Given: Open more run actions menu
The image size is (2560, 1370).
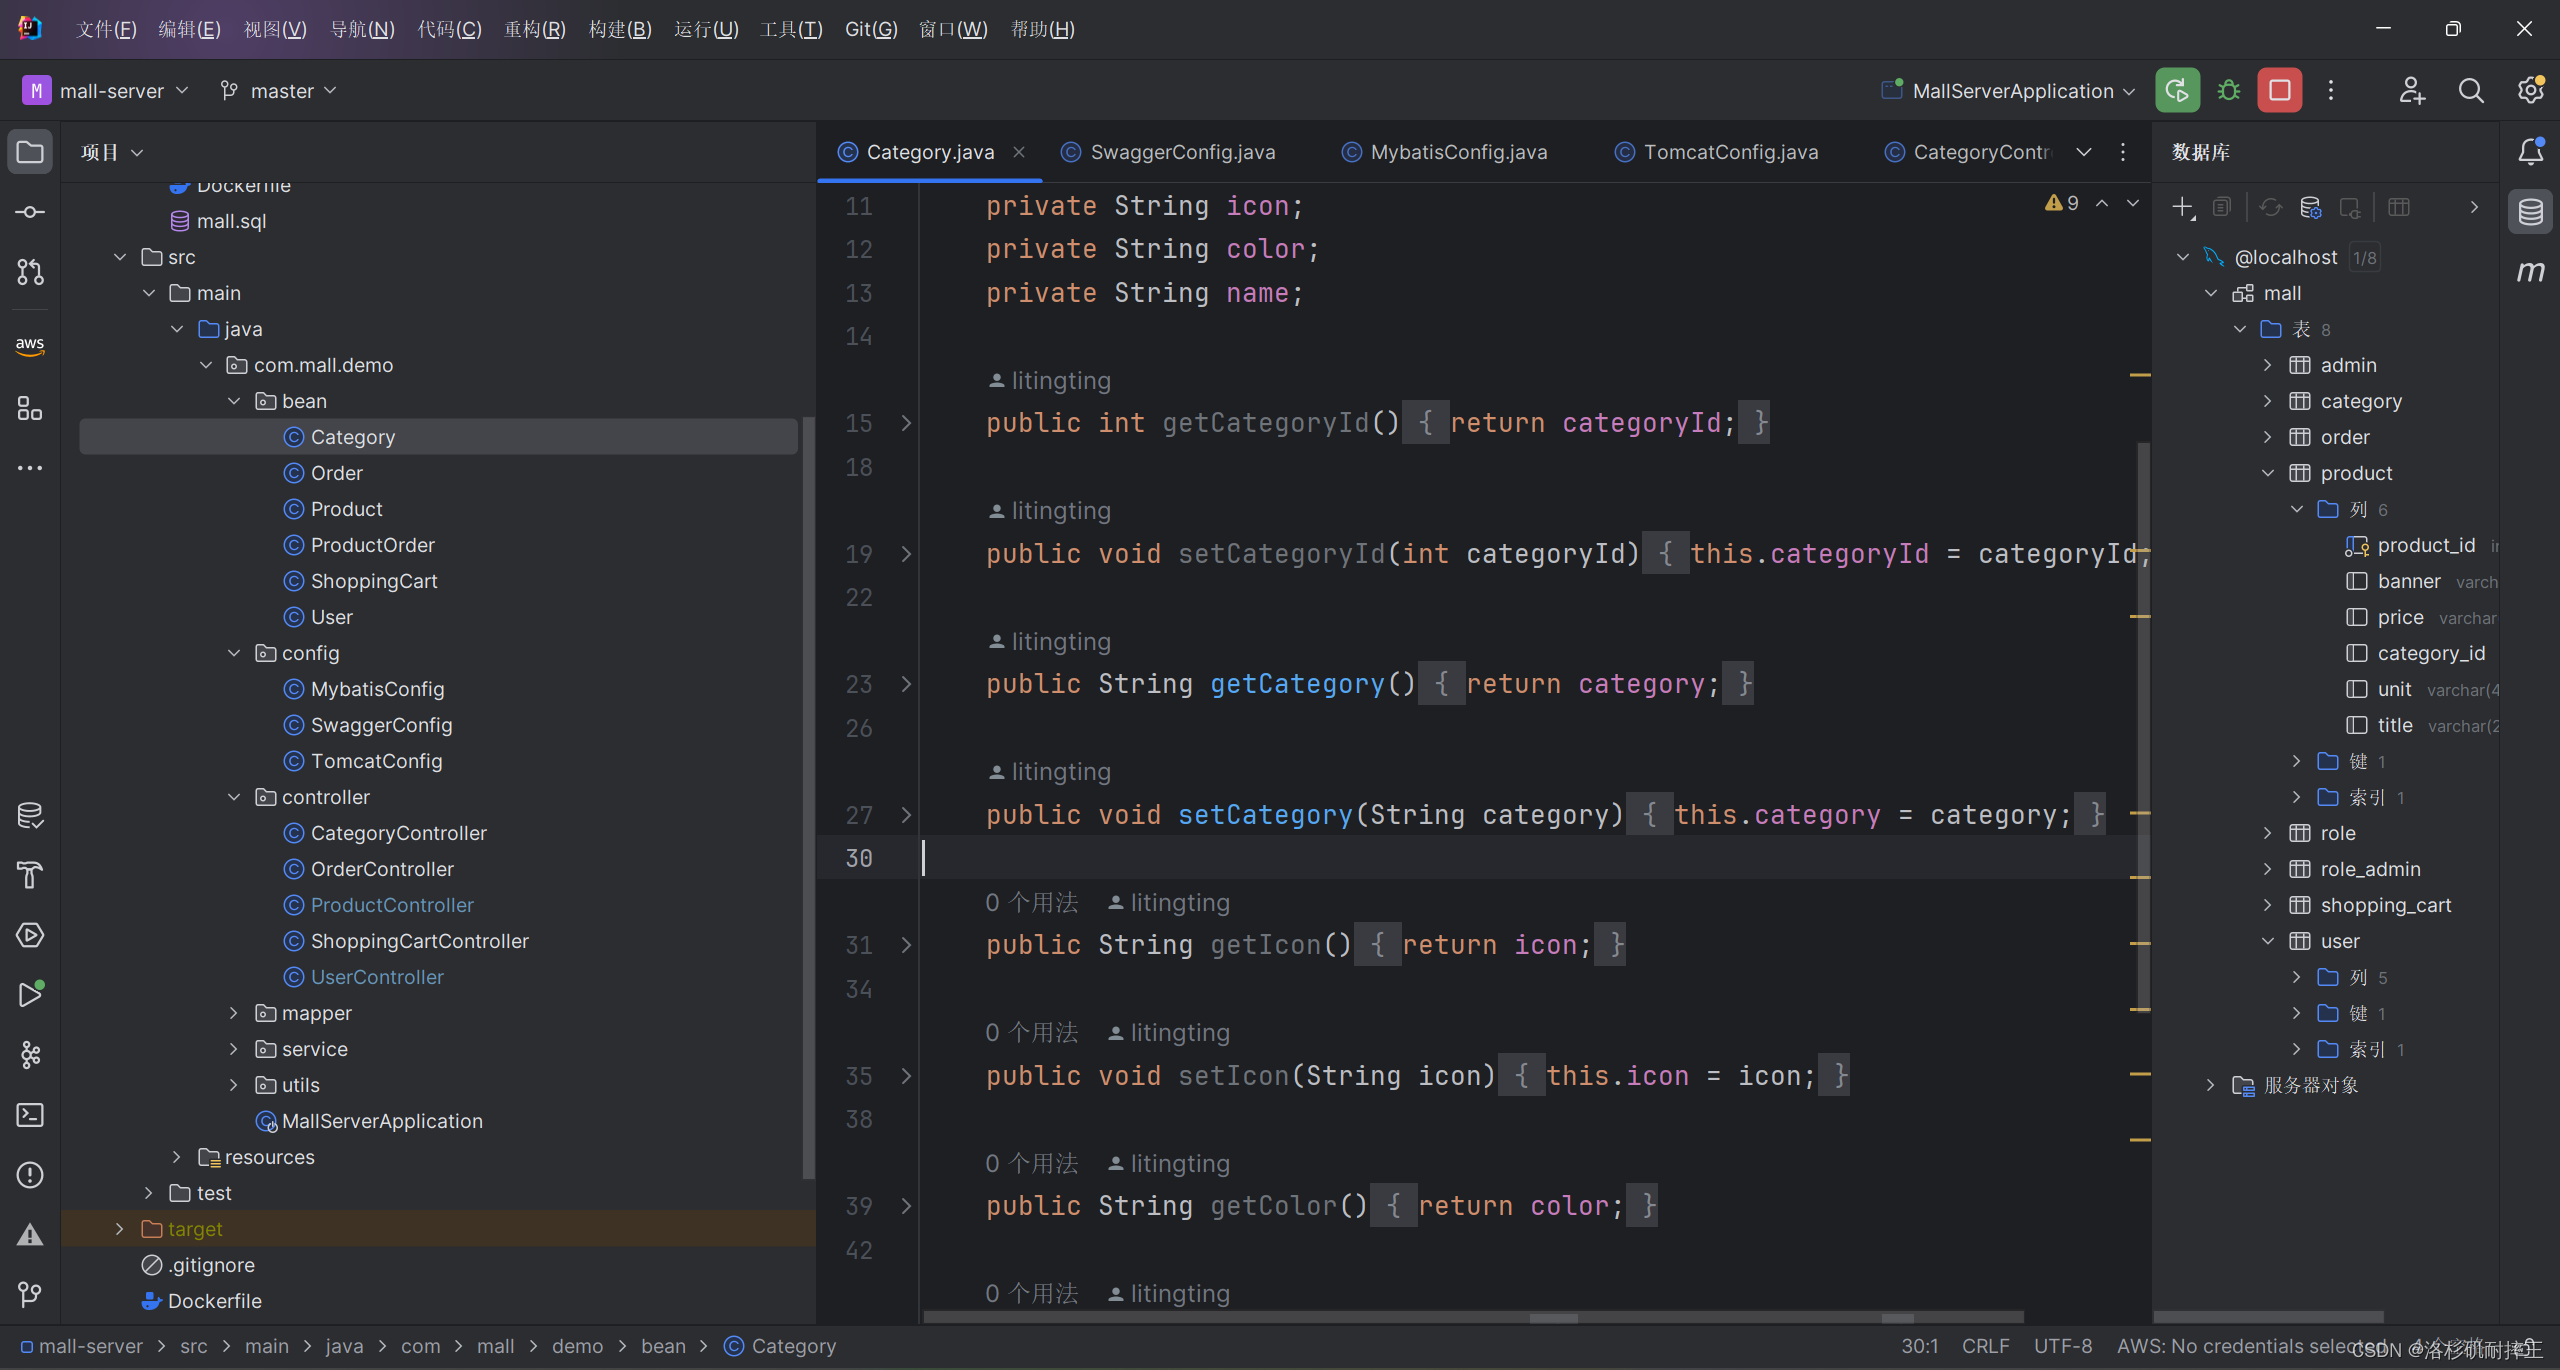Looking at the screenshot, I should [x=2331, y=91].
